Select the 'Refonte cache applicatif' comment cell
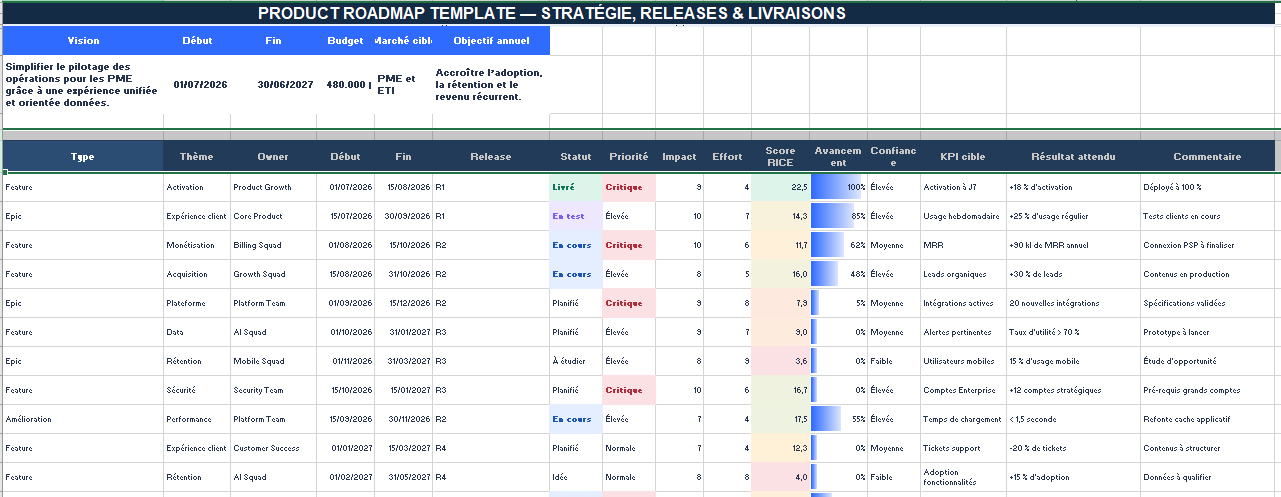1281x497 pixels. [1207, 419]
